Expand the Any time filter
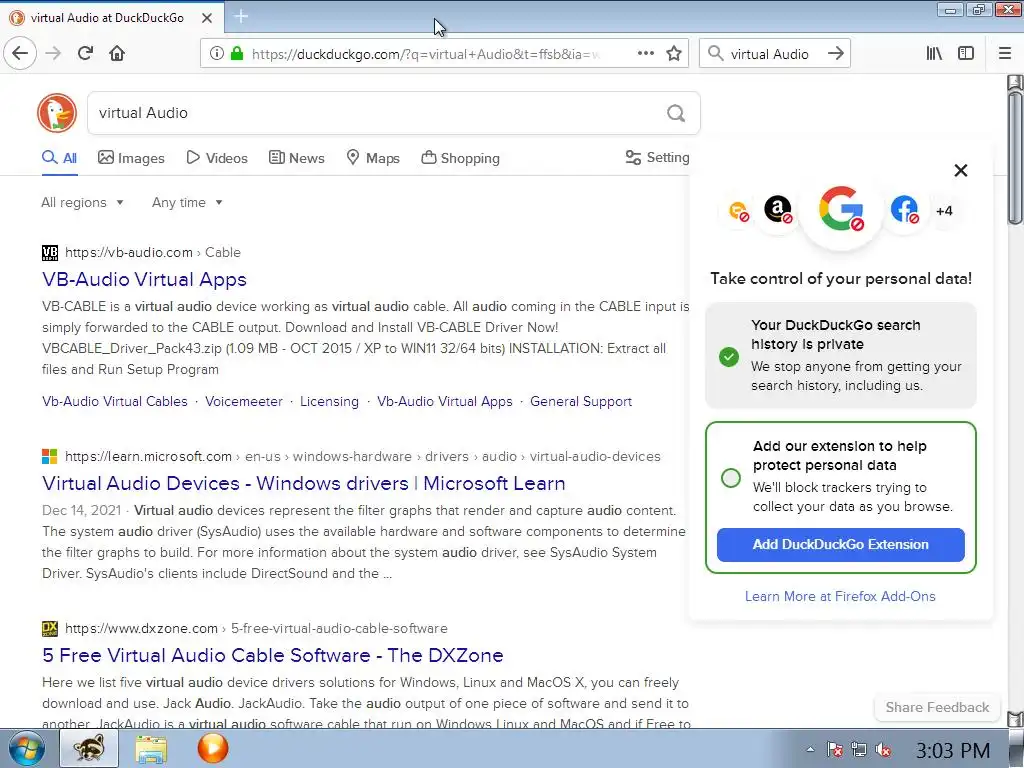Image resolution: width=1024 pixels, height=768 pixels. pyautogui.click(x=187, y=202)
